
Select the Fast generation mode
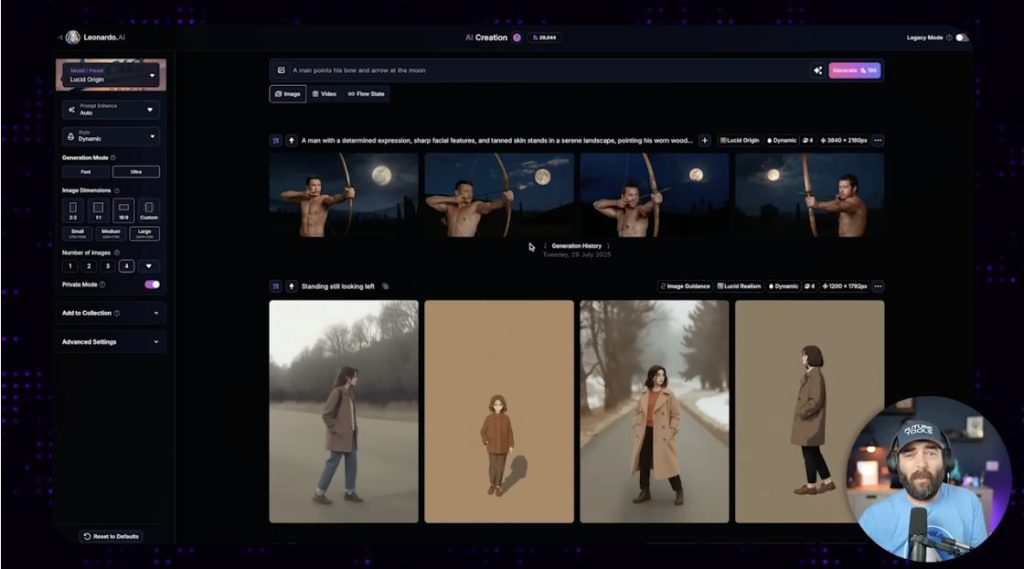point(87,172)
